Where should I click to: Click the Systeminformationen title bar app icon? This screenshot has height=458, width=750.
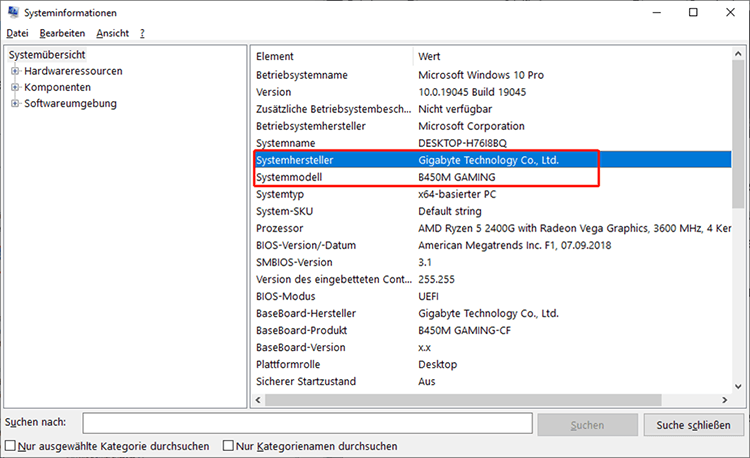pos(13,12)
